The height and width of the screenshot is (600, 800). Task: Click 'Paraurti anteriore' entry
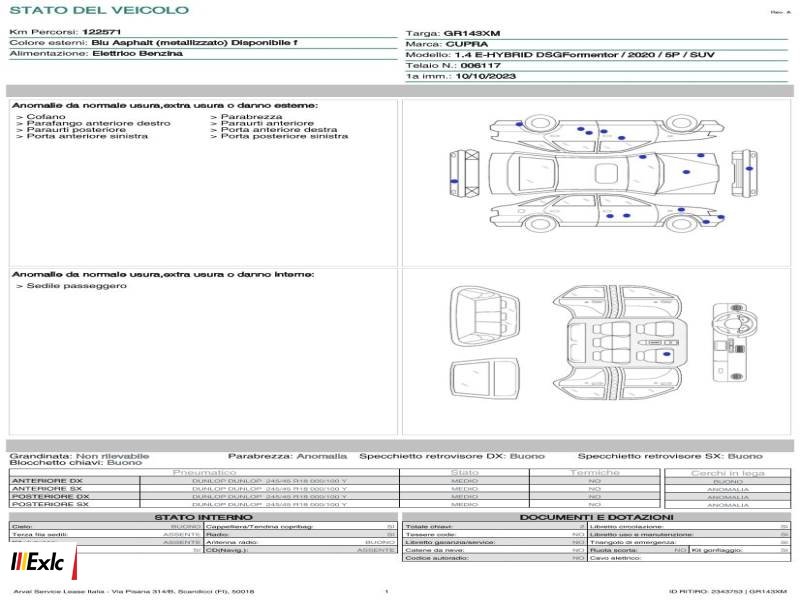coord(262,123)
